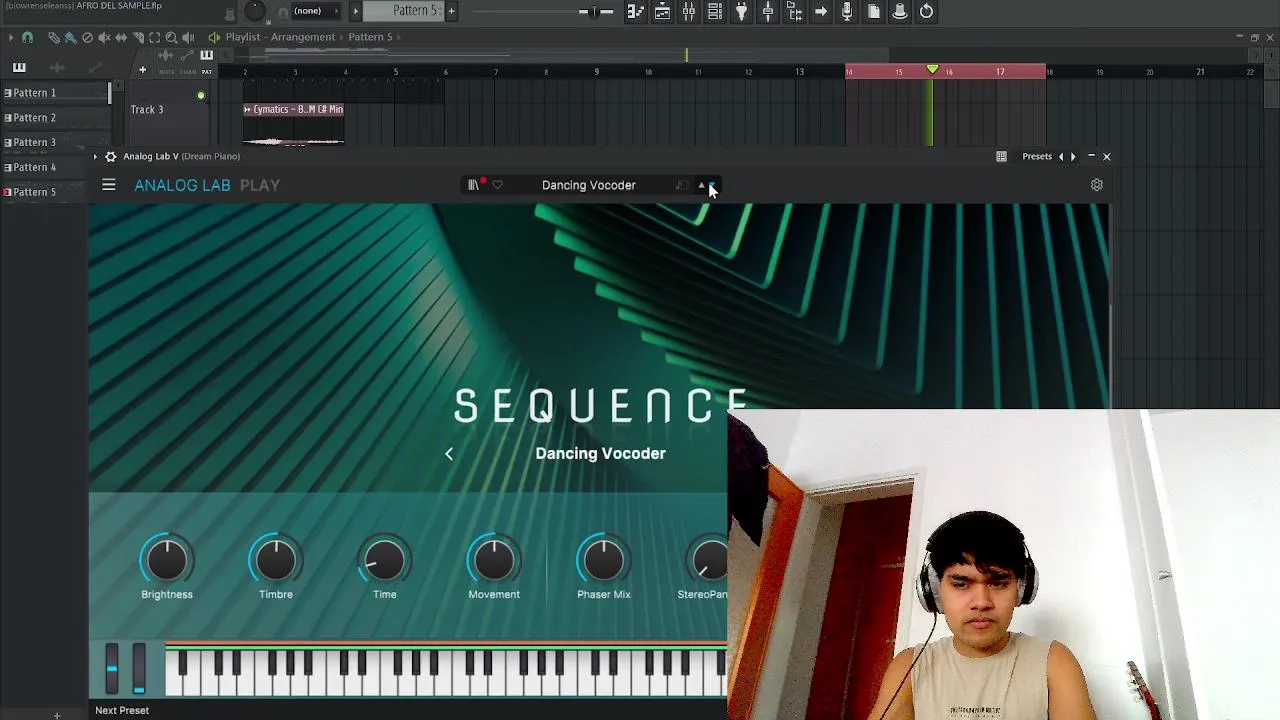The image size is (1280, 720).
Task: Open the Presets dropdown in plugin titlebar
Action: [1036, 156]
